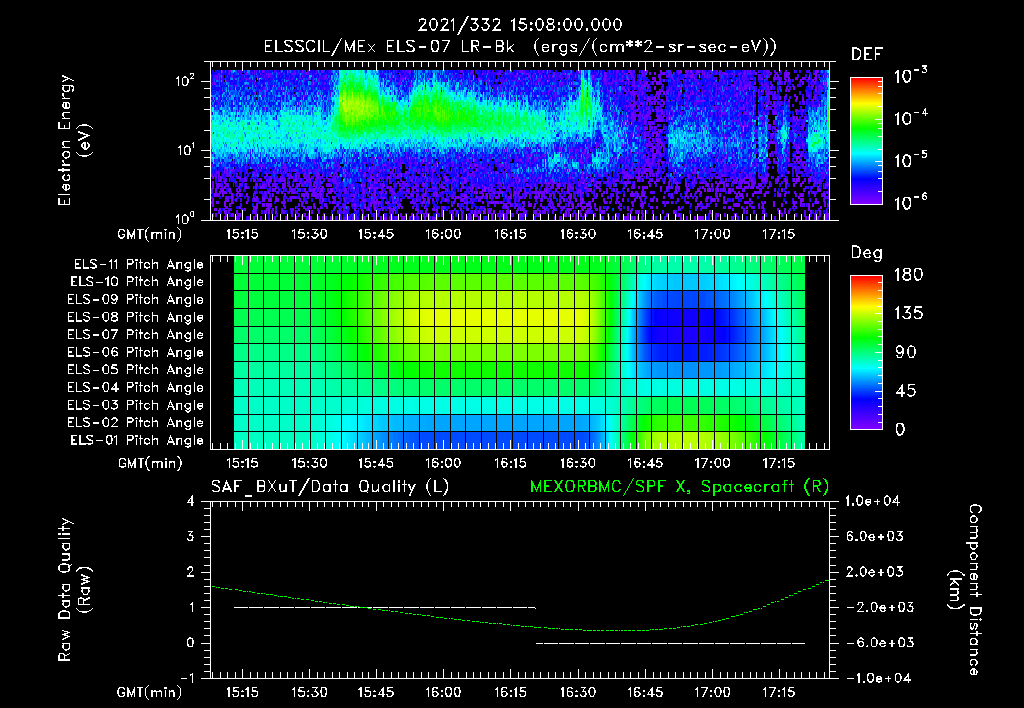Click the white data quality line at value 0
1024x708 pixels.
click(671, 643)
